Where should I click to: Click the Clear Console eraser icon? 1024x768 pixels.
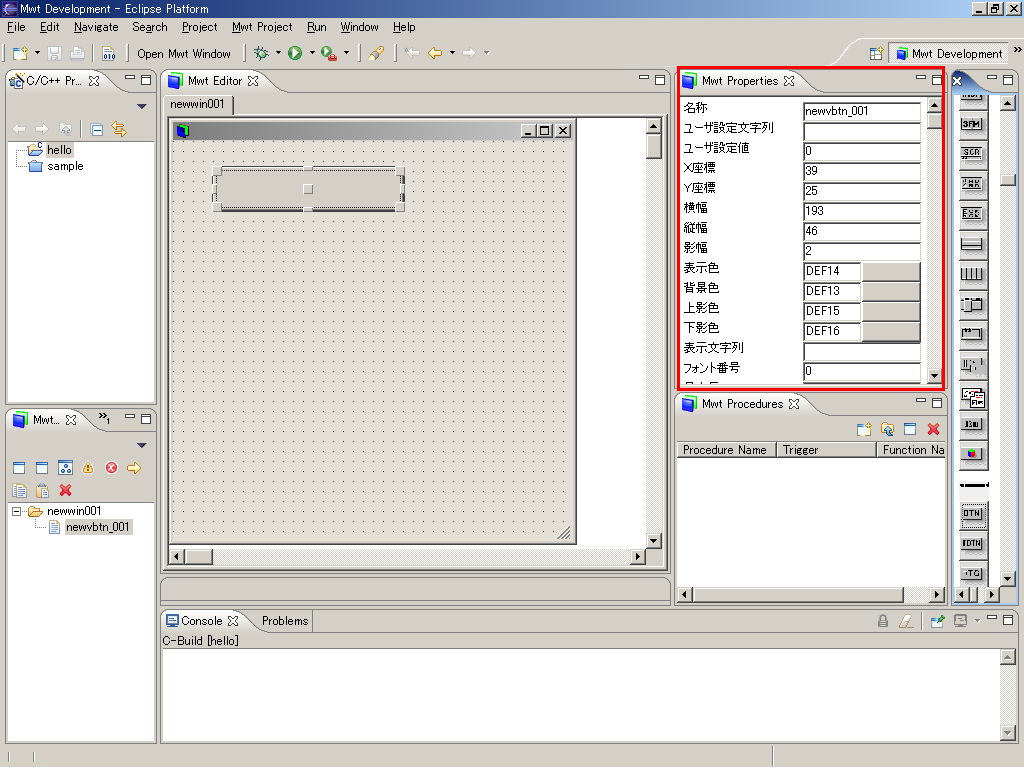pos(906,621)
